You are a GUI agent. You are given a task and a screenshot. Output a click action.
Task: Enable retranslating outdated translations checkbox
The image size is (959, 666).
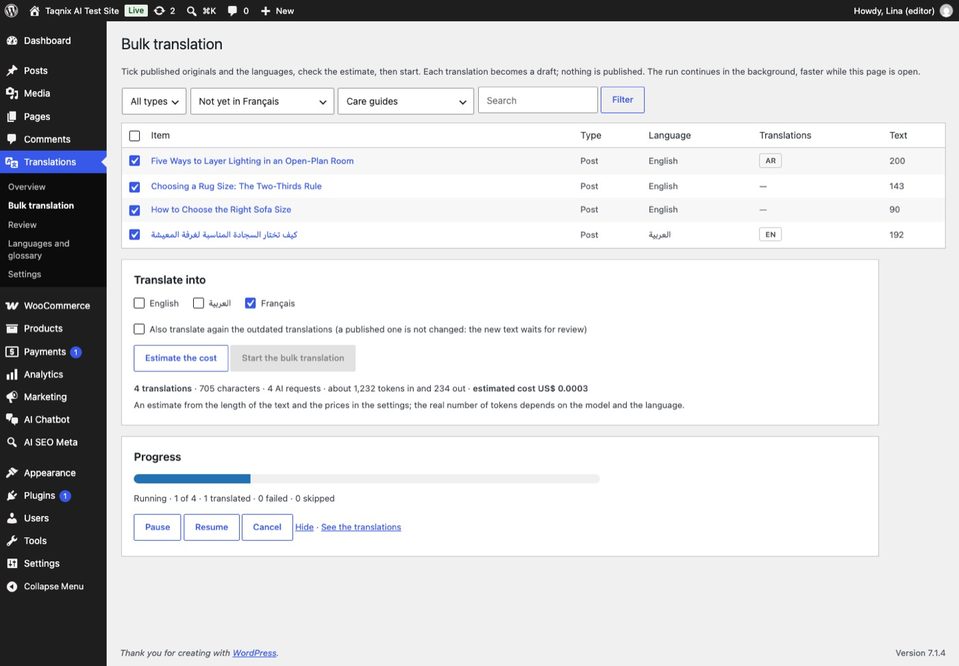pos(139,329)
